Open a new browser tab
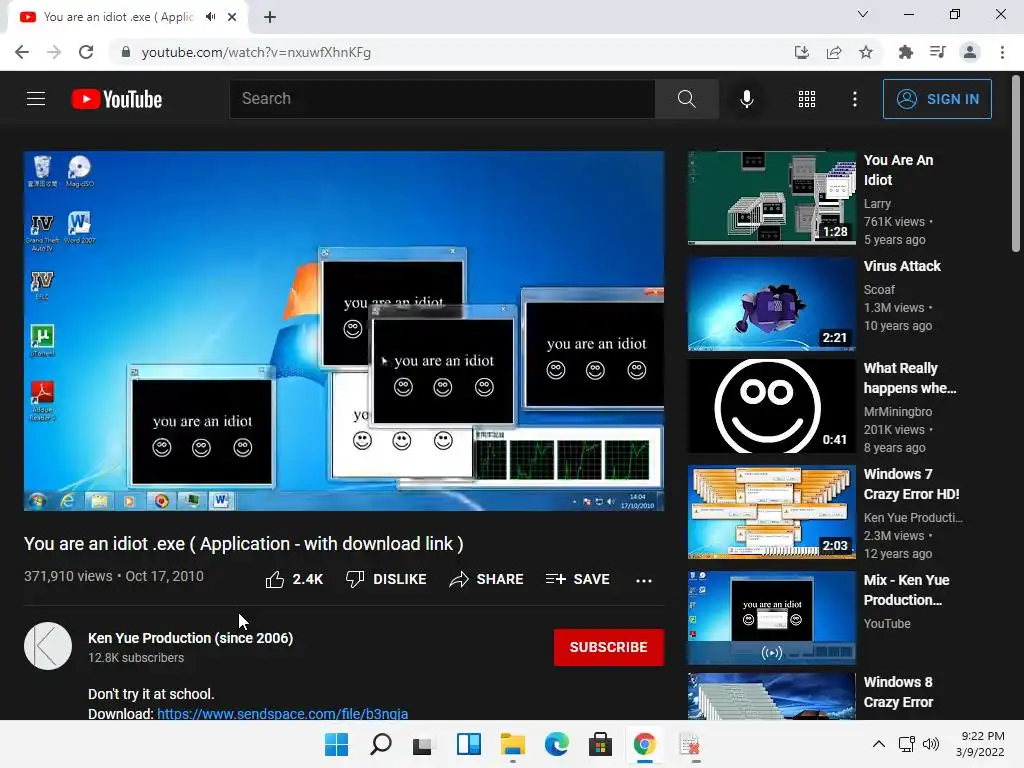Screen dimensions: 1024x768 tap(270, 17)
